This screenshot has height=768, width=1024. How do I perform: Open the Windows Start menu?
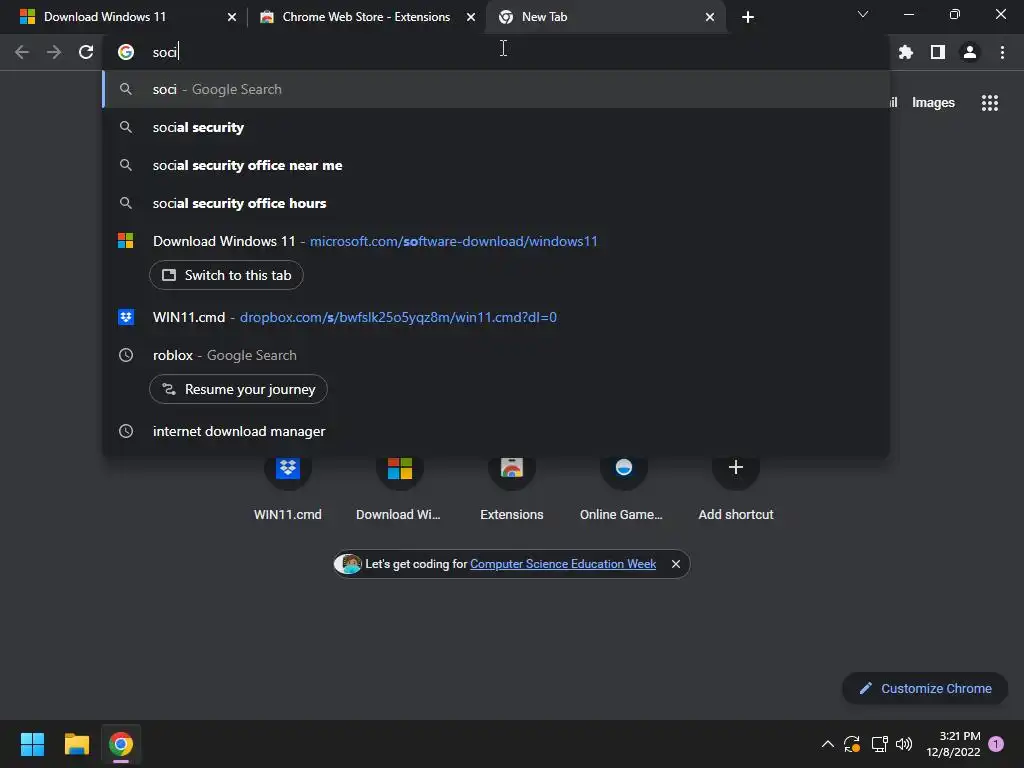click(32, 744)
